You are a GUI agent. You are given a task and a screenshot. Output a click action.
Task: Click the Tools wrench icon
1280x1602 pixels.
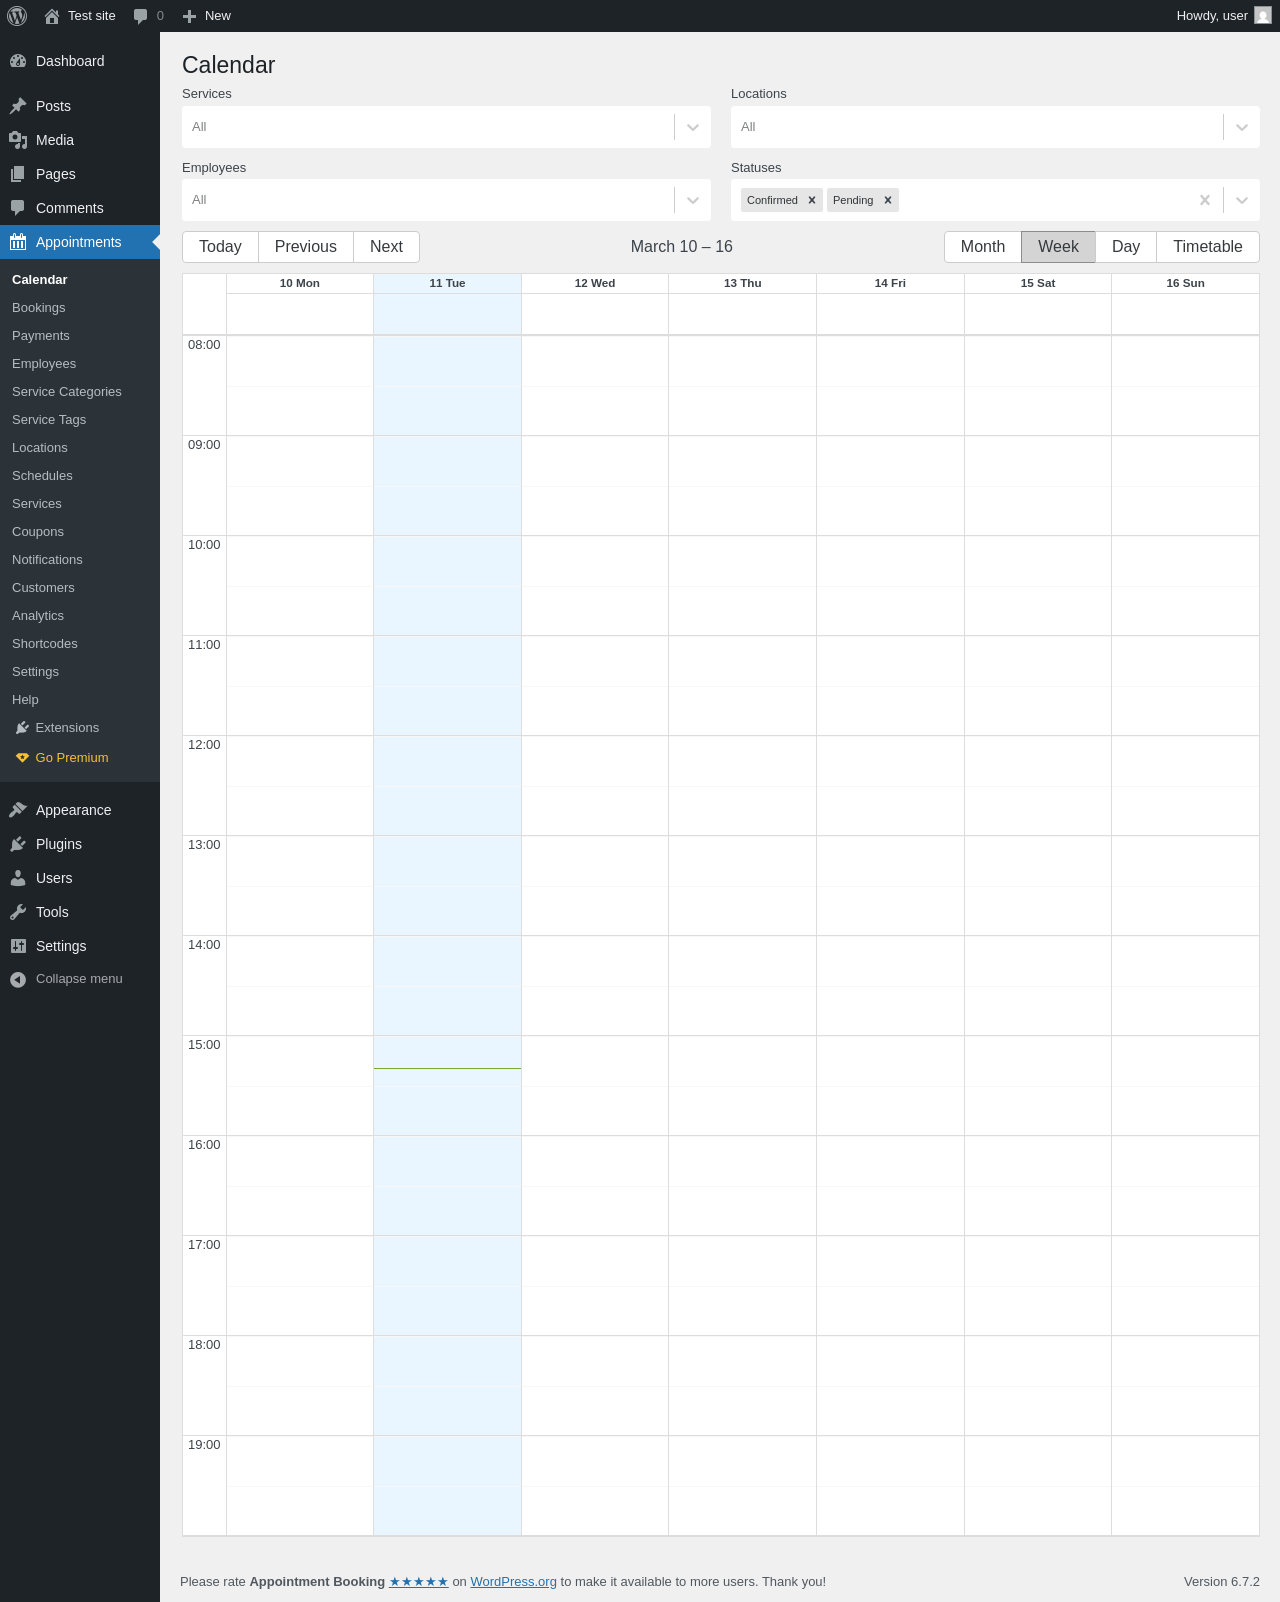(18, 912)
